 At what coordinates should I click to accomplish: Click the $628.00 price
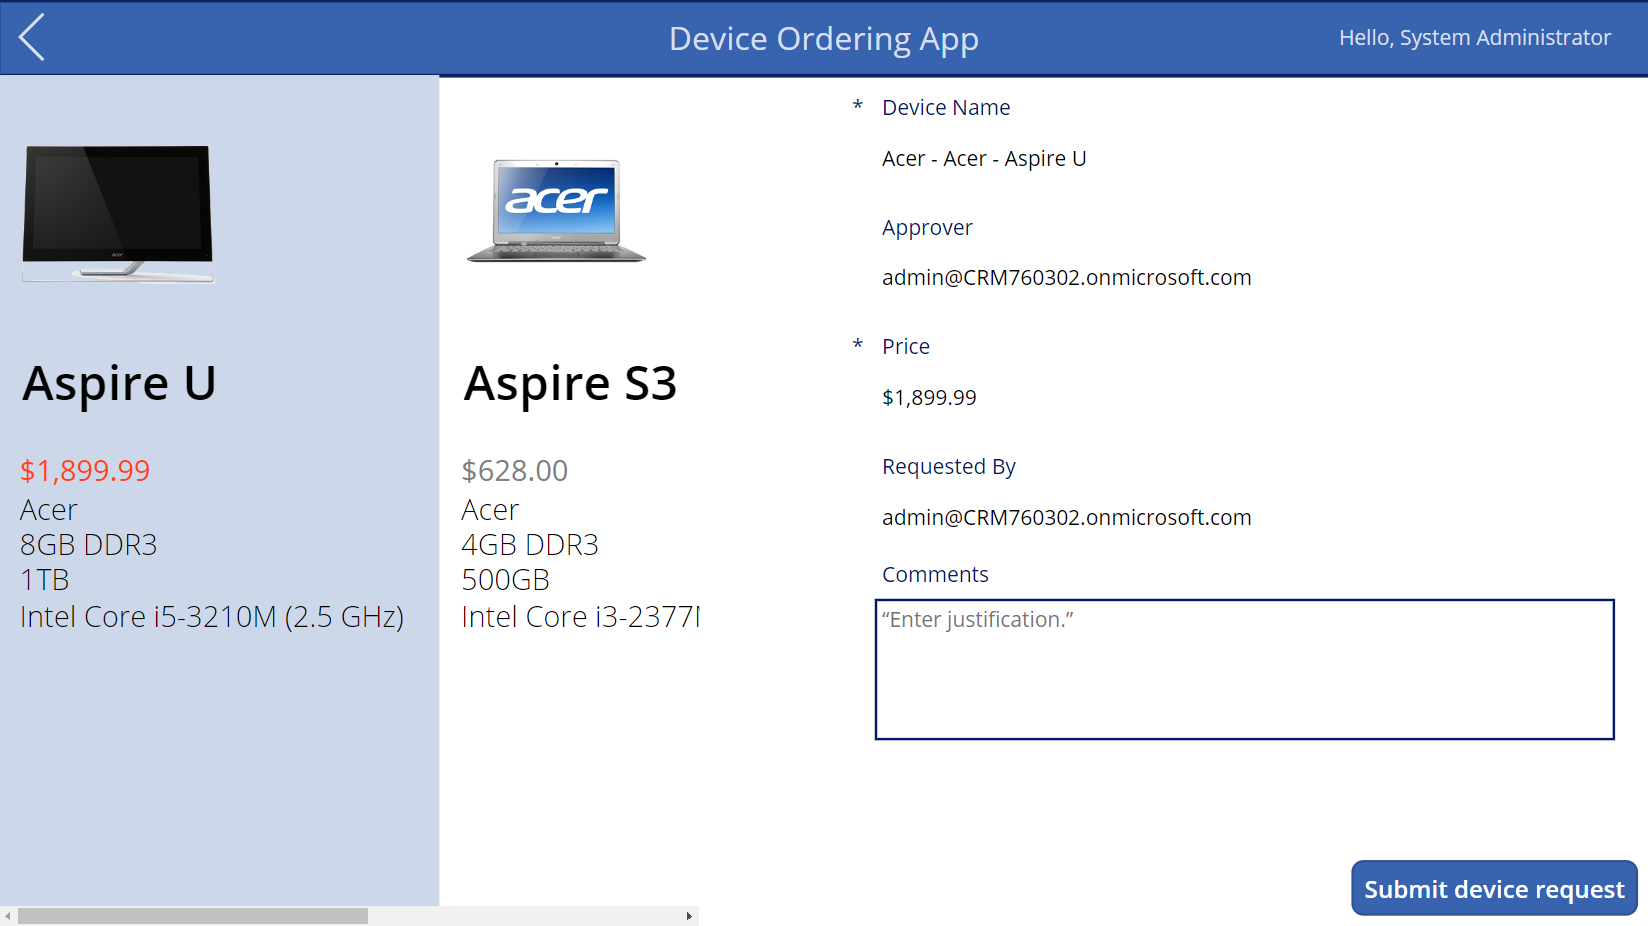[x=514, y=470]
